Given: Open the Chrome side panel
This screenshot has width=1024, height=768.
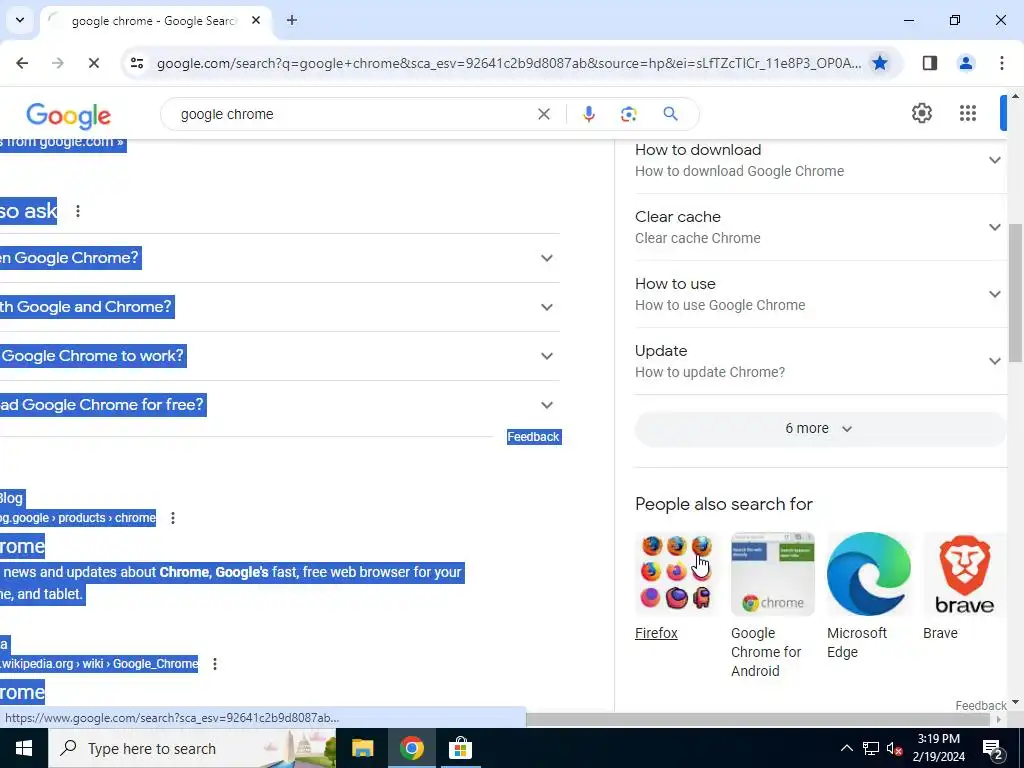Looking at the screenshot, I should (x=929, y=63).
